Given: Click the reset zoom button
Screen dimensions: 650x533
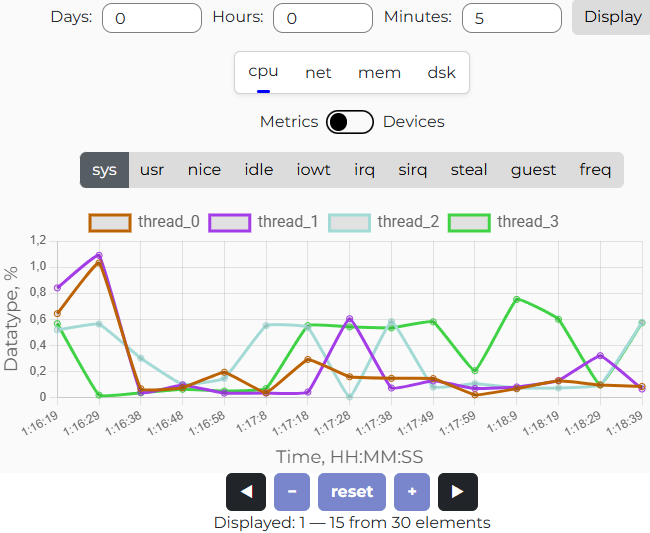Looking at the screenshot, I should click(352, 492).
